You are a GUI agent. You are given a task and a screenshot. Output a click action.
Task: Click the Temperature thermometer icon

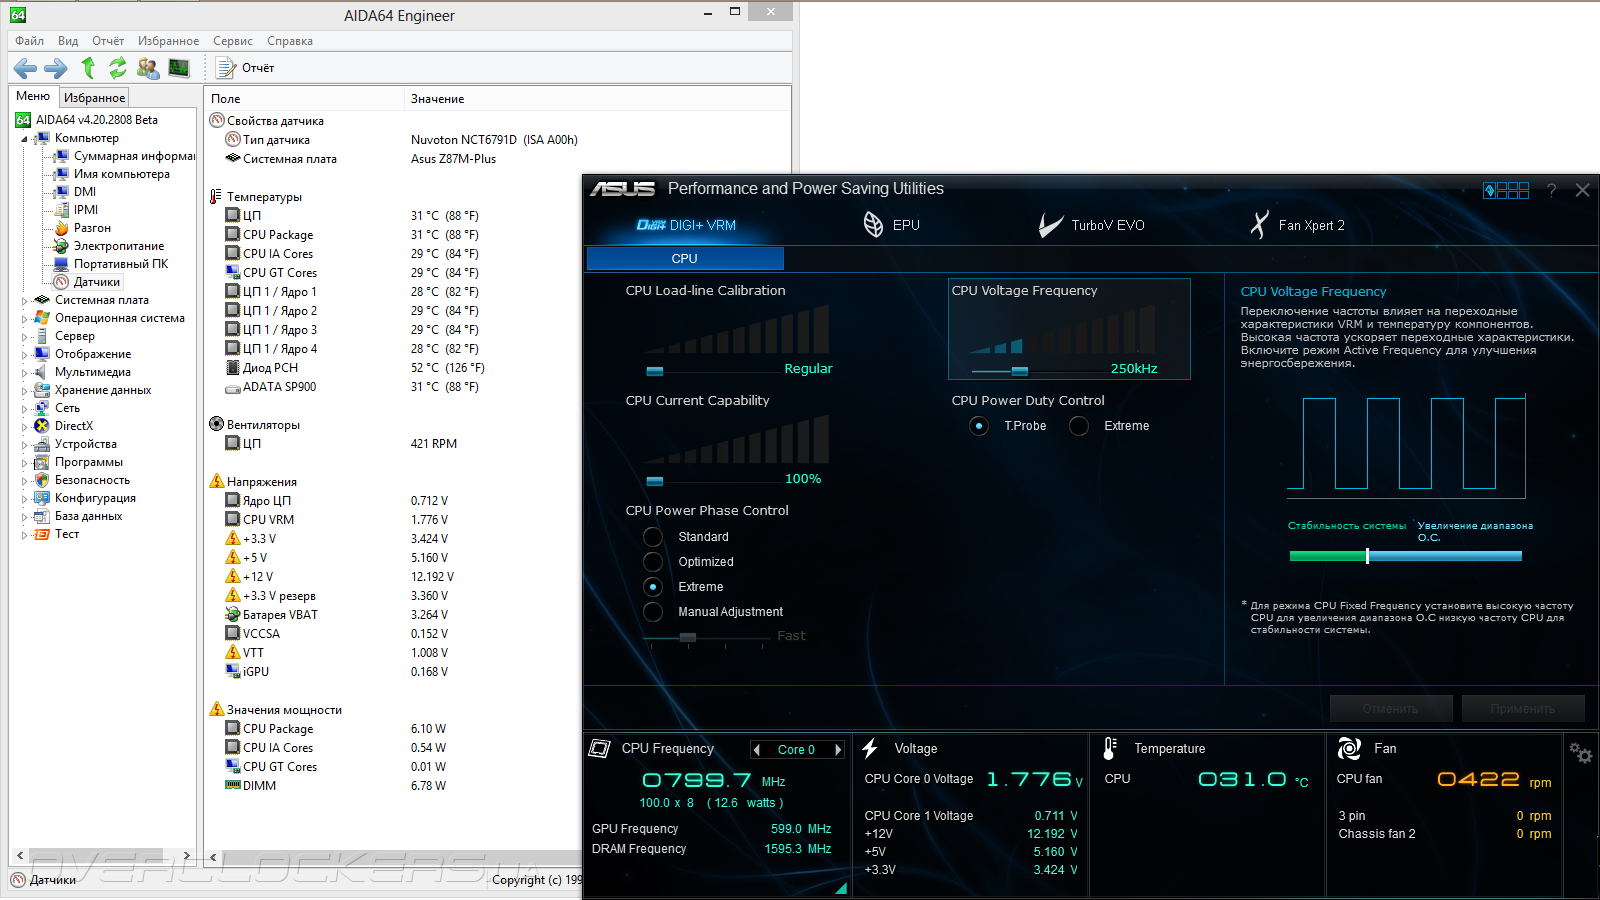[1110, 748]
